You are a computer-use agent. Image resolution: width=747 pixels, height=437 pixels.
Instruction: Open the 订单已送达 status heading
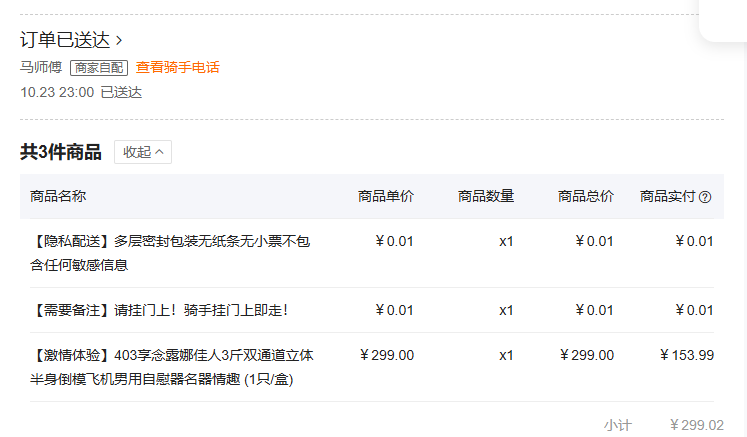click(x=65, y=40)
